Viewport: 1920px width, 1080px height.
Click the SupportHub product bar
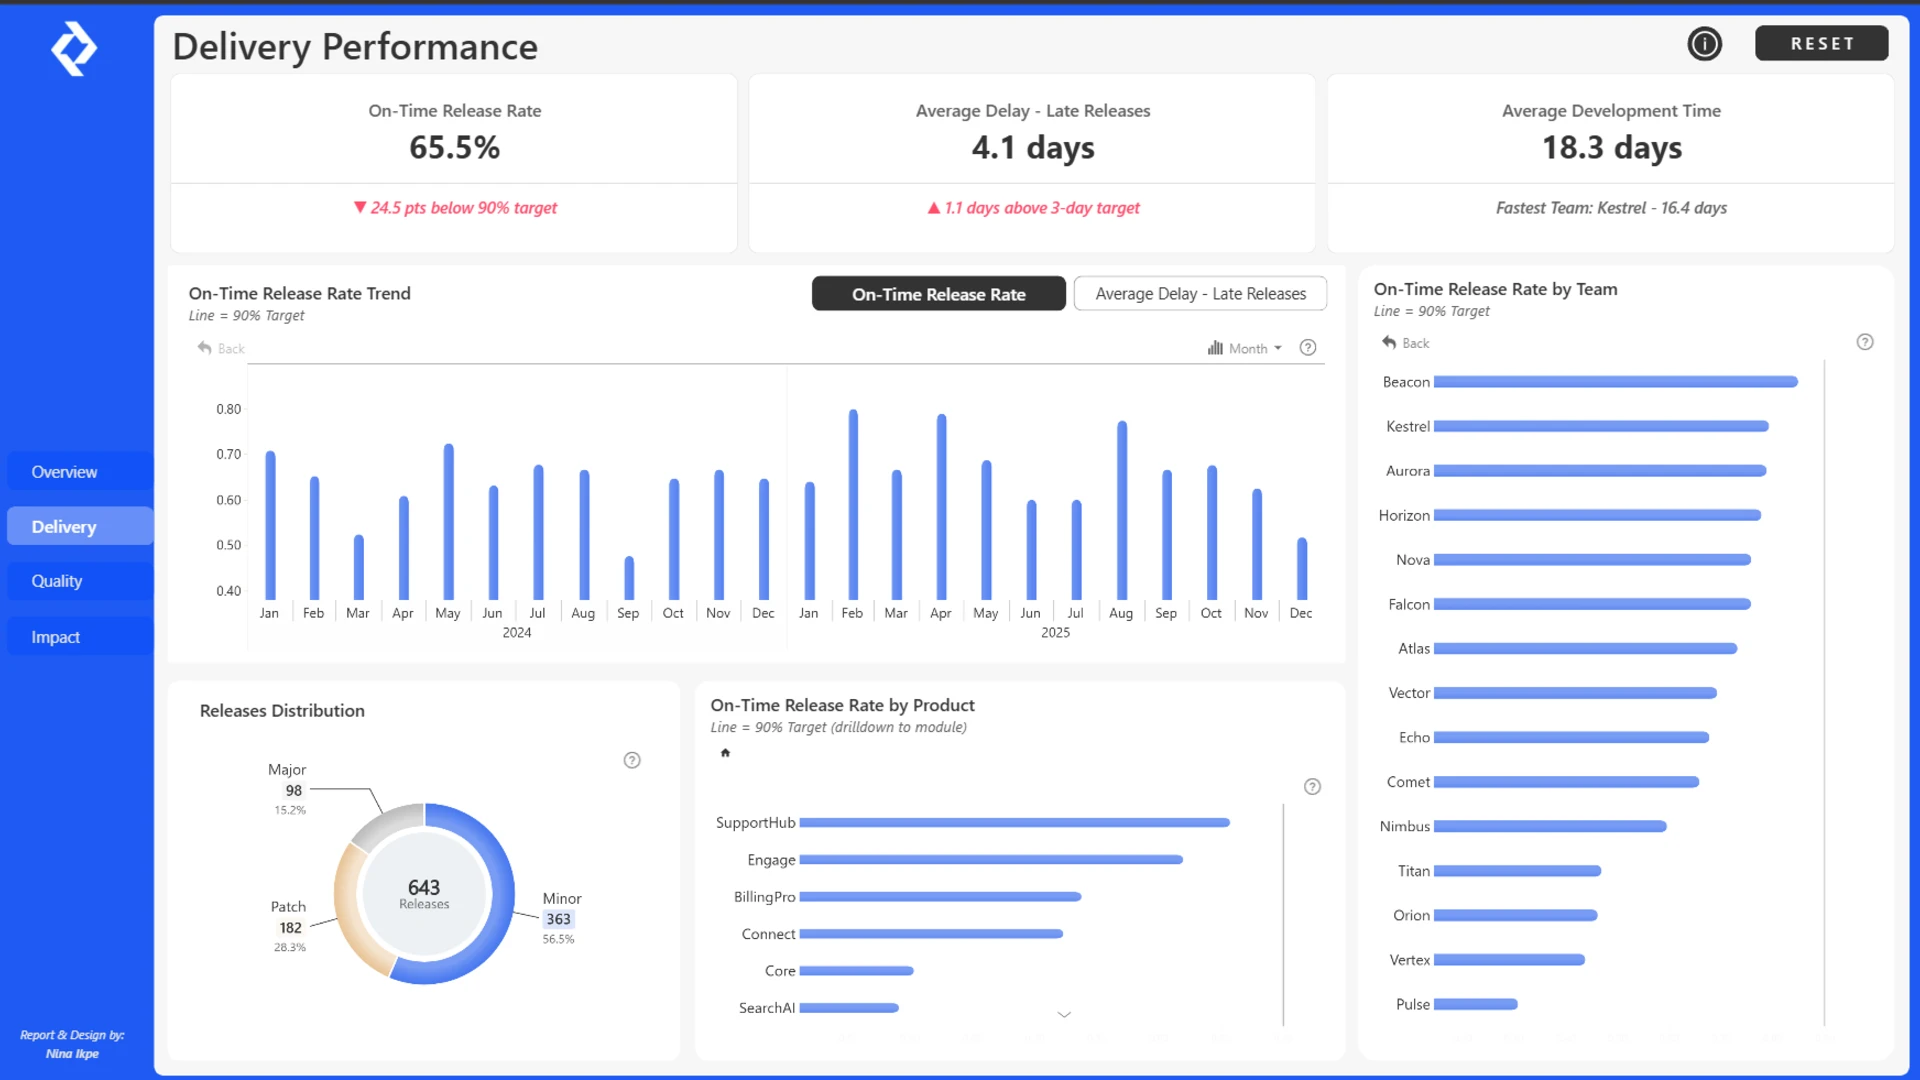1014,823
